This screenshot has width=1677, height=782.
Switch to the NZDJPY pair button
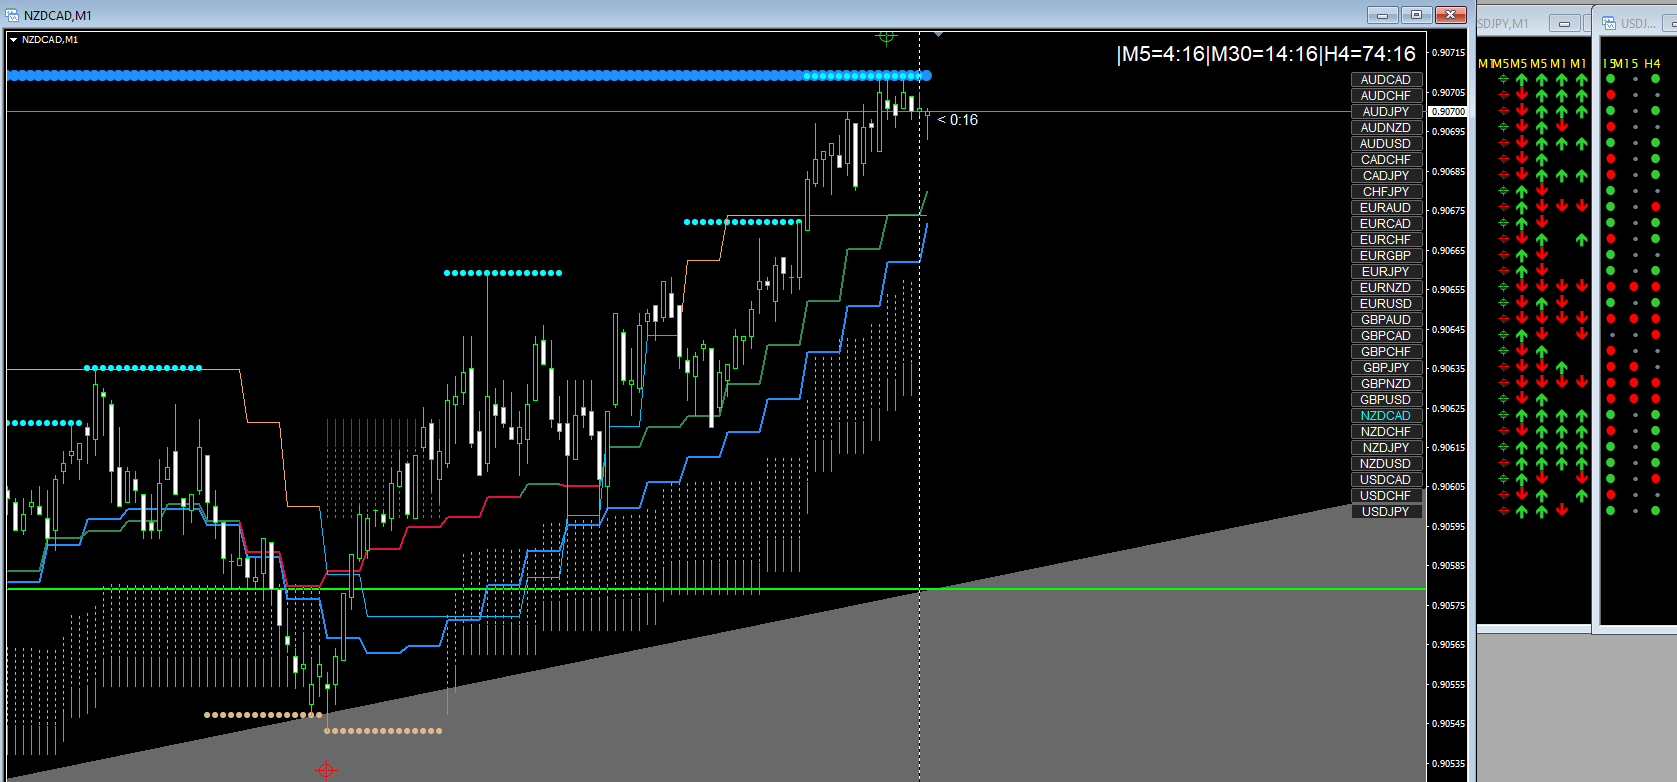tap(1386, 448)
